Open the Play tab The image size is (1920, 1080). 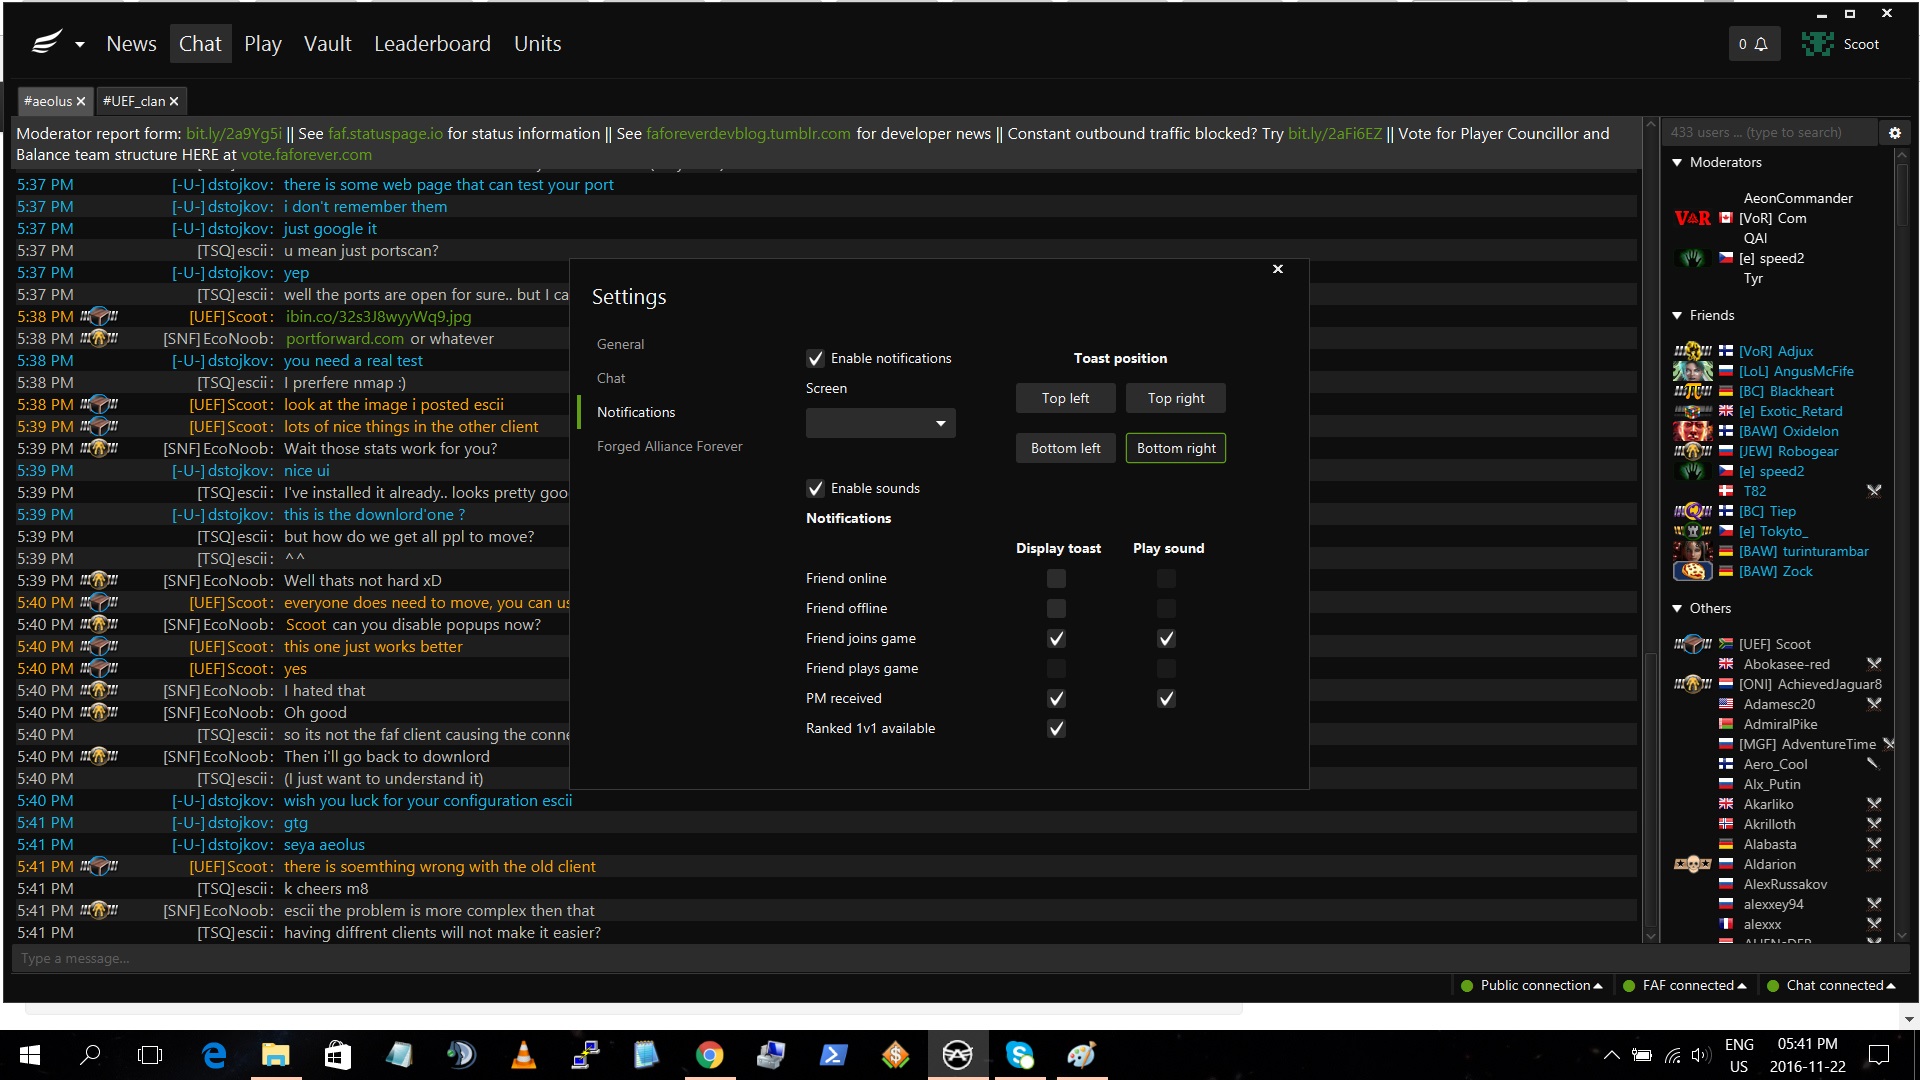263,44
